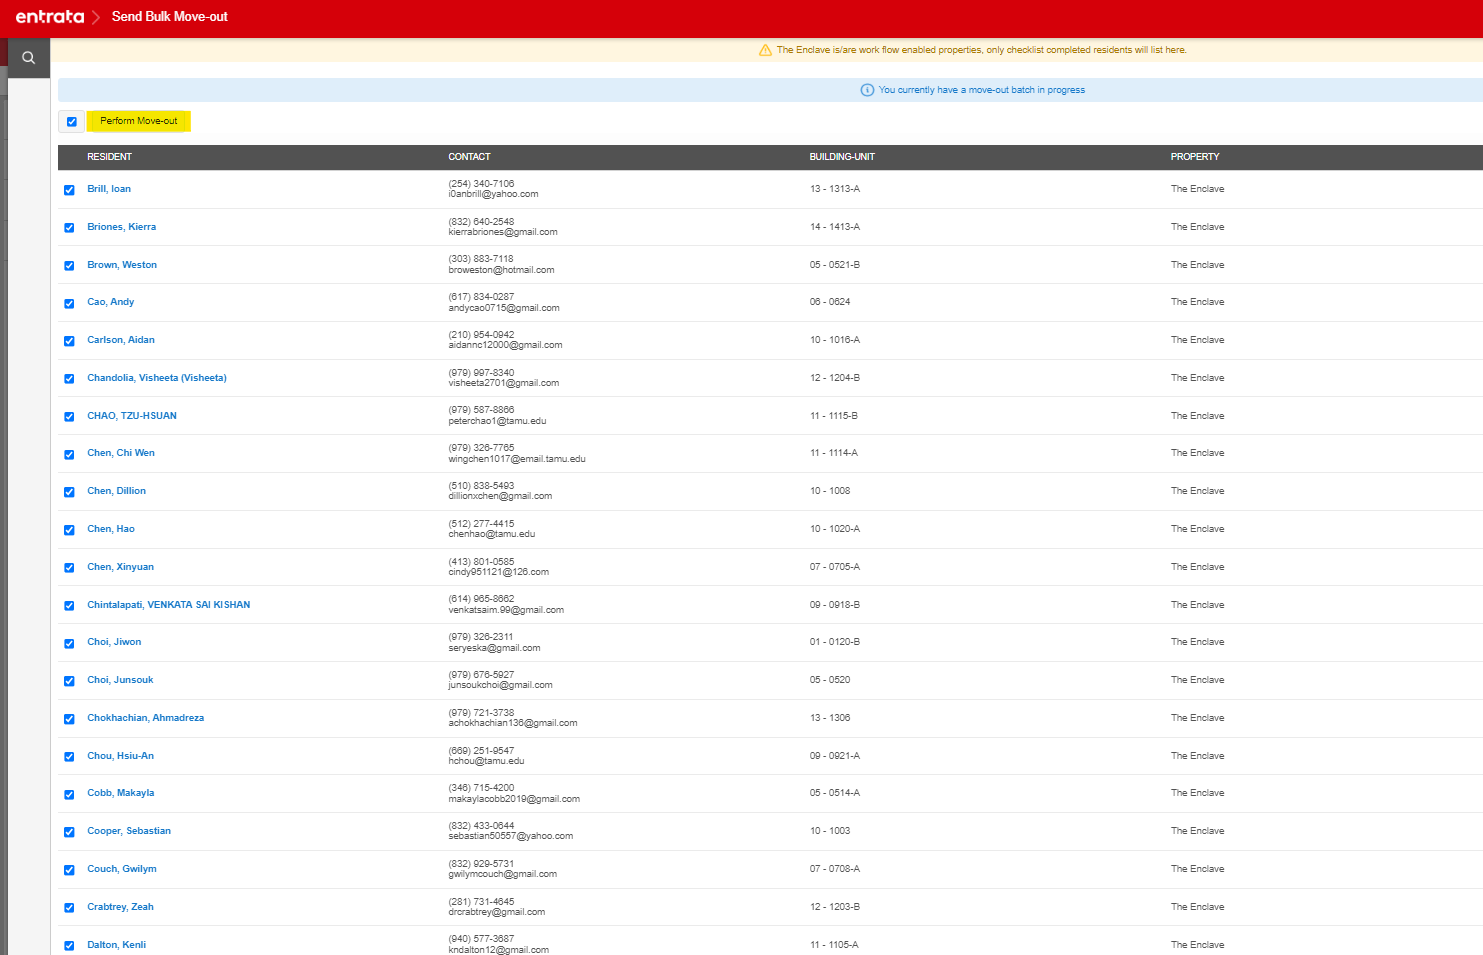Click the email makaylacobb2019@gmail.com

click(514, 799)
